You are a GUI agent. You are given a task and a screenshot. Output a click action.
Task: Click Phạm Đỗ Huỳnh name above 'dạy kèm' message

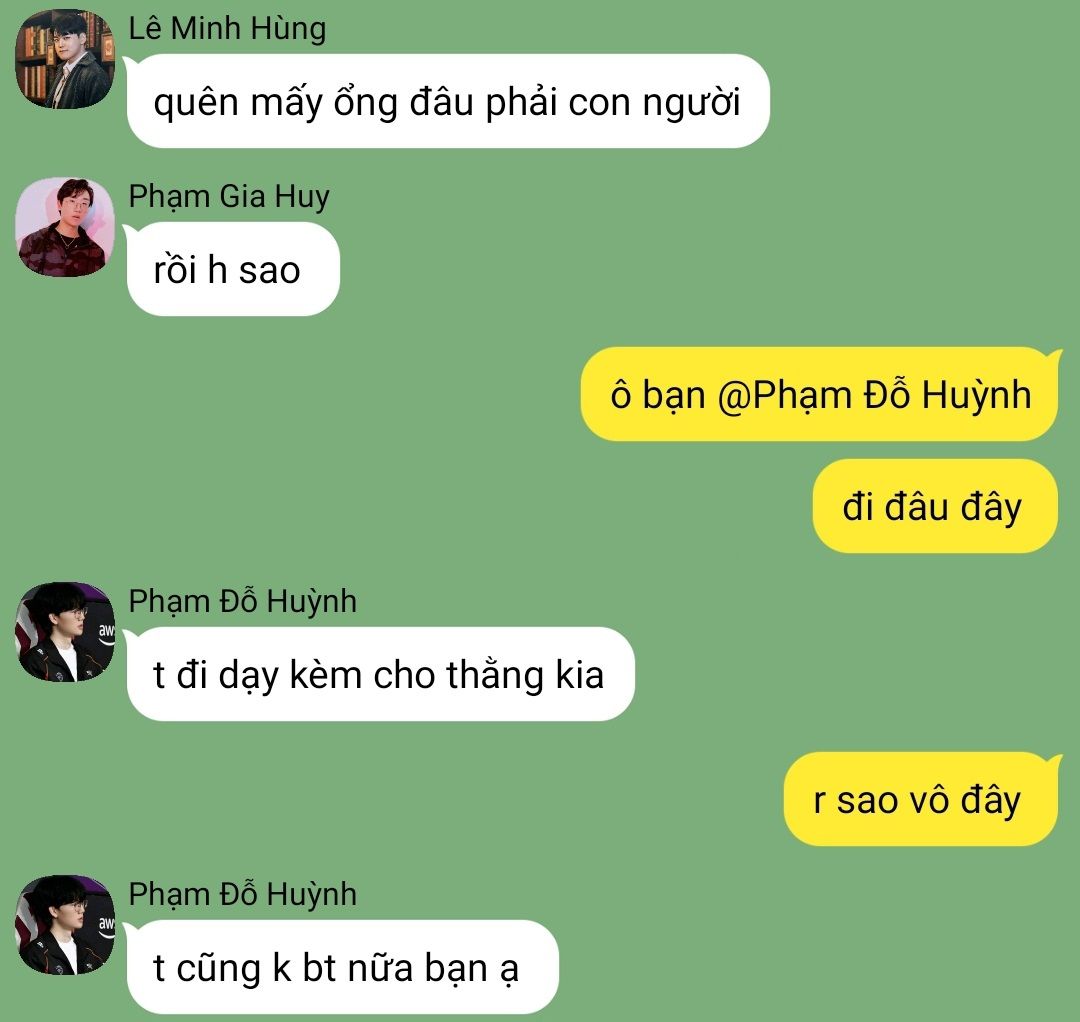[x=242, y=601]
